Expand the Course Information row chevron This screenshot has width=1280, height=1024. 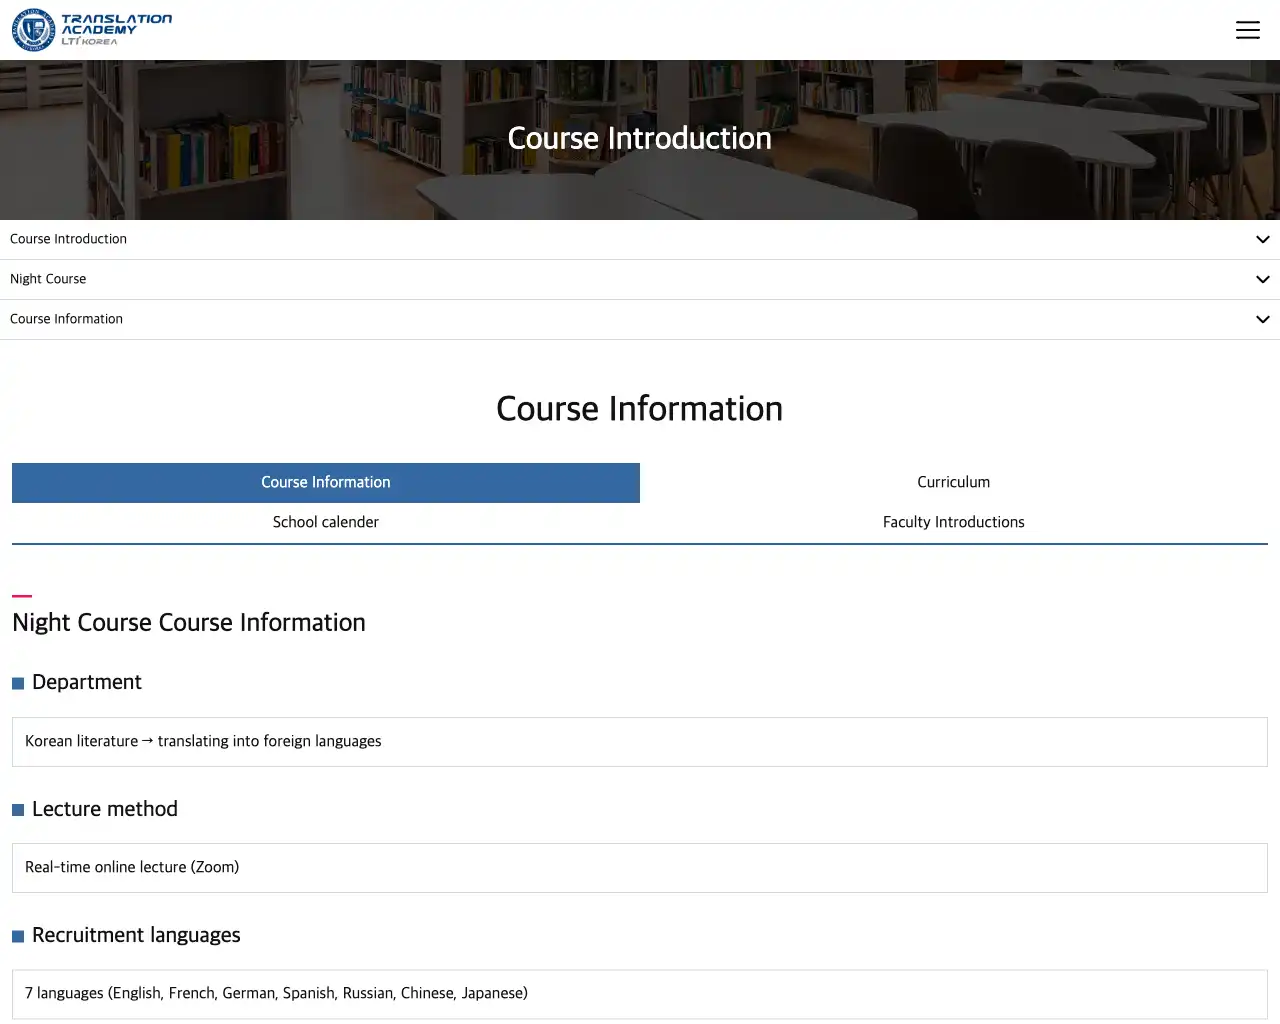tap(1262, 319)
